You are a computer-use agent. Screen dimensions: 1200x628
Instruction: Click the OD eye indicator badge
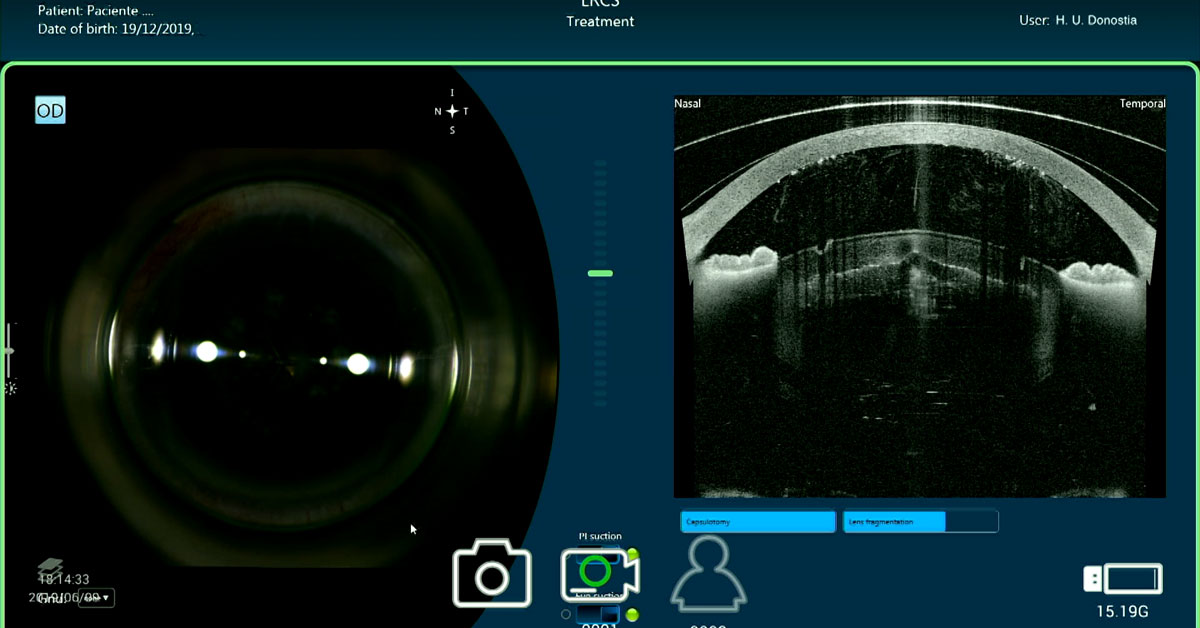pos(50,110)
